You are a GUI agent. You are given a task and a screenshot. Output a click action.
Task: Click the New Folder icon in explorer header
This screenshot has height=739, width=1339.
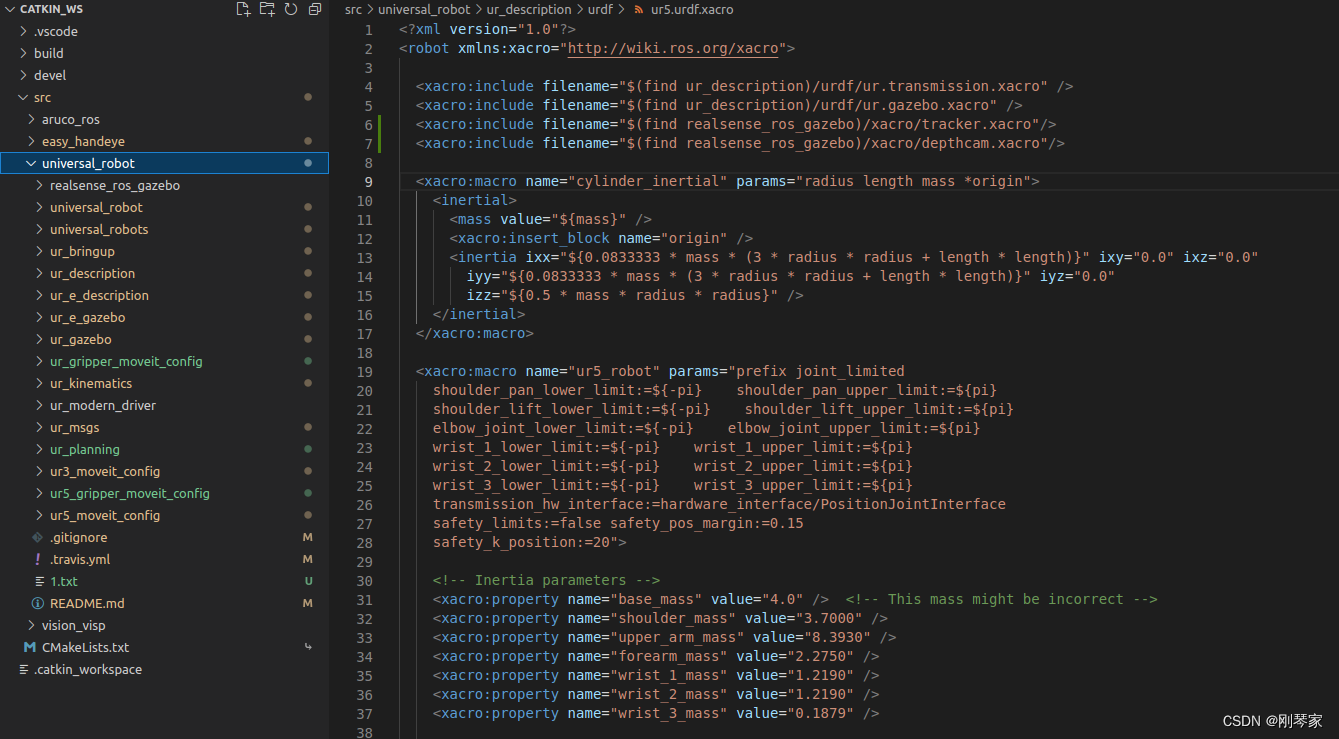267,9
